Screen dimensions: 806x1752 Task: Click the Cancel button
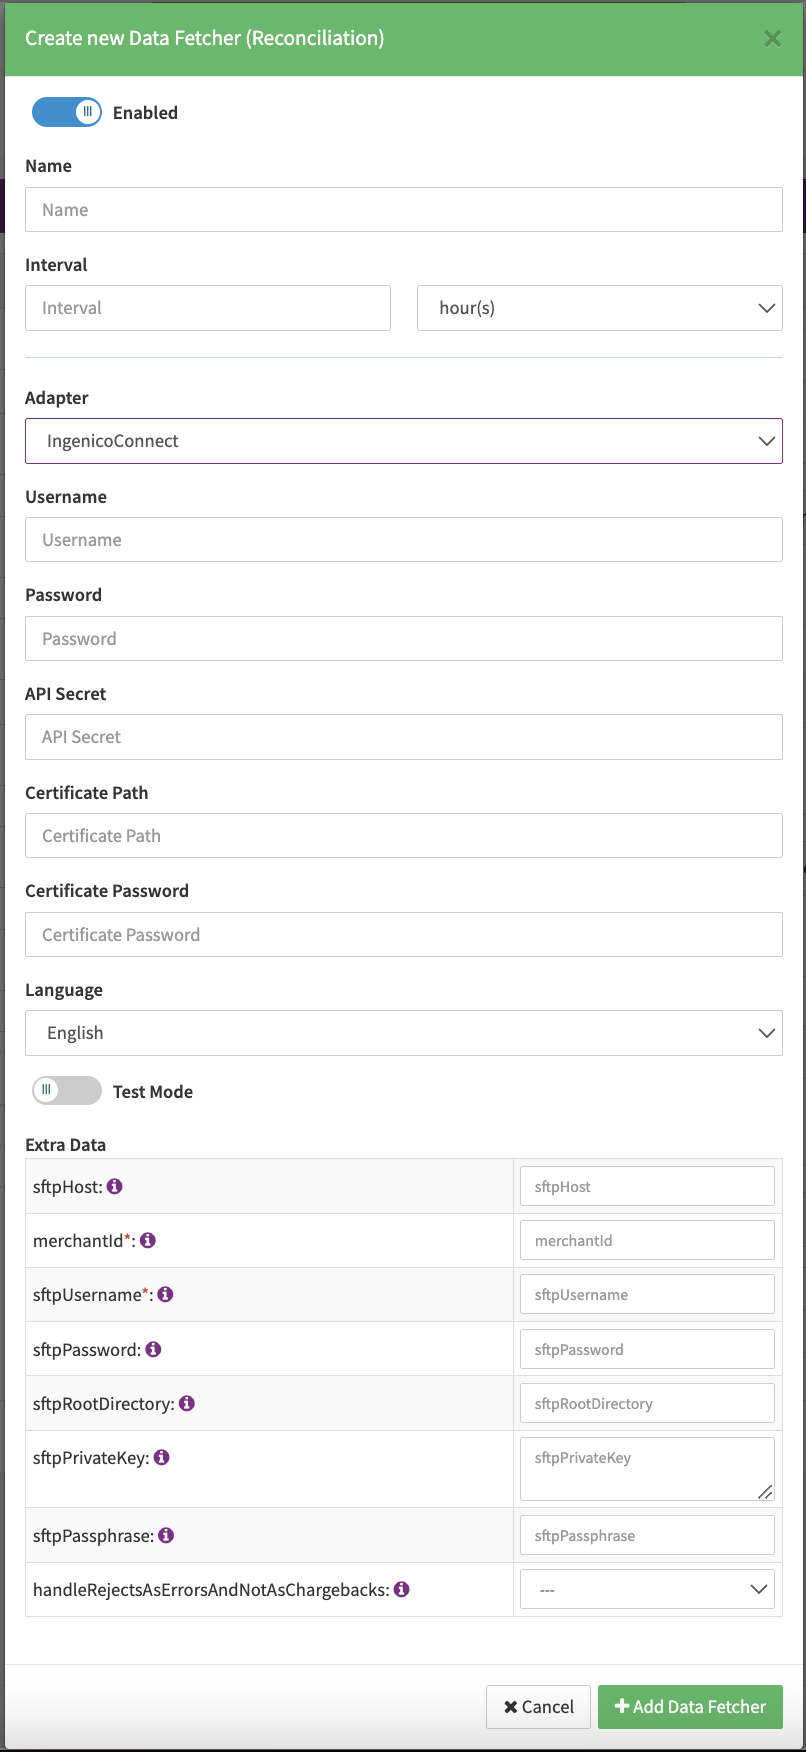pos(539,1707)
